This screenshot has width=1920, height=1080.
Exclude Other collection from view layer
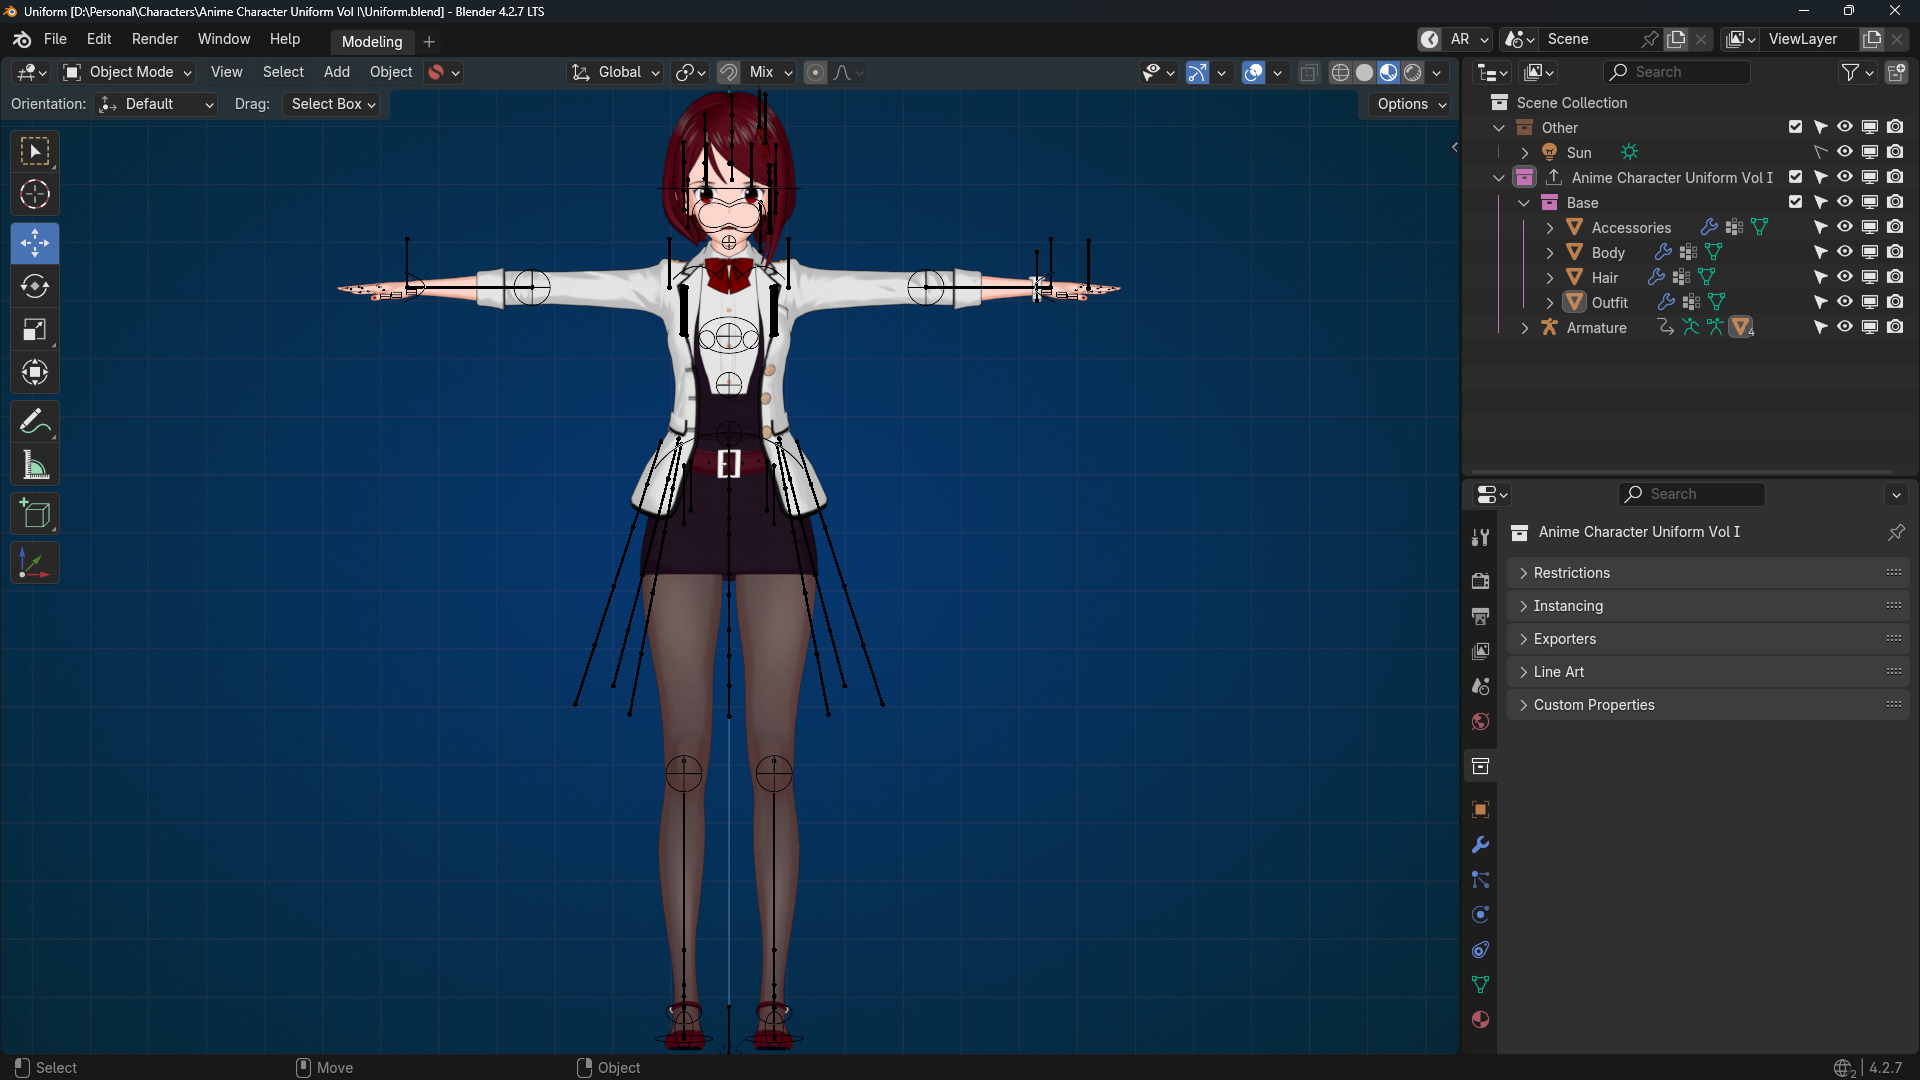1795,127
